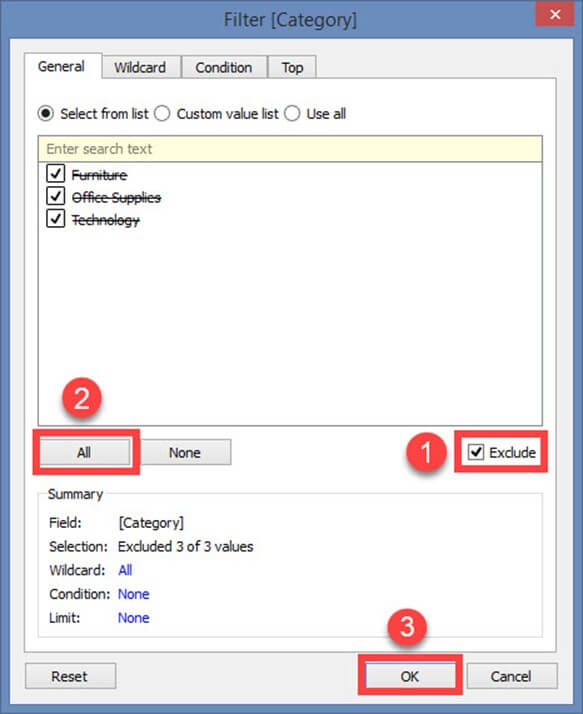Select the Custom value list radio button
The width and height of the screenshot is (583, 714).
(162, 113)
